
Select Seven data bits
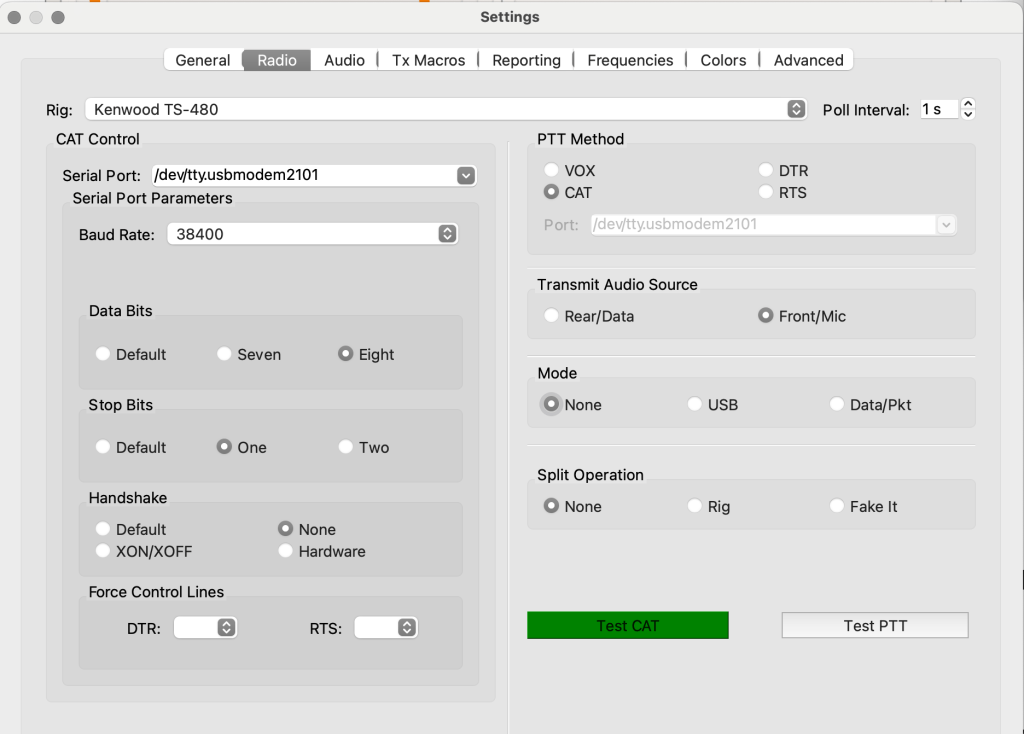click(225, 354)
